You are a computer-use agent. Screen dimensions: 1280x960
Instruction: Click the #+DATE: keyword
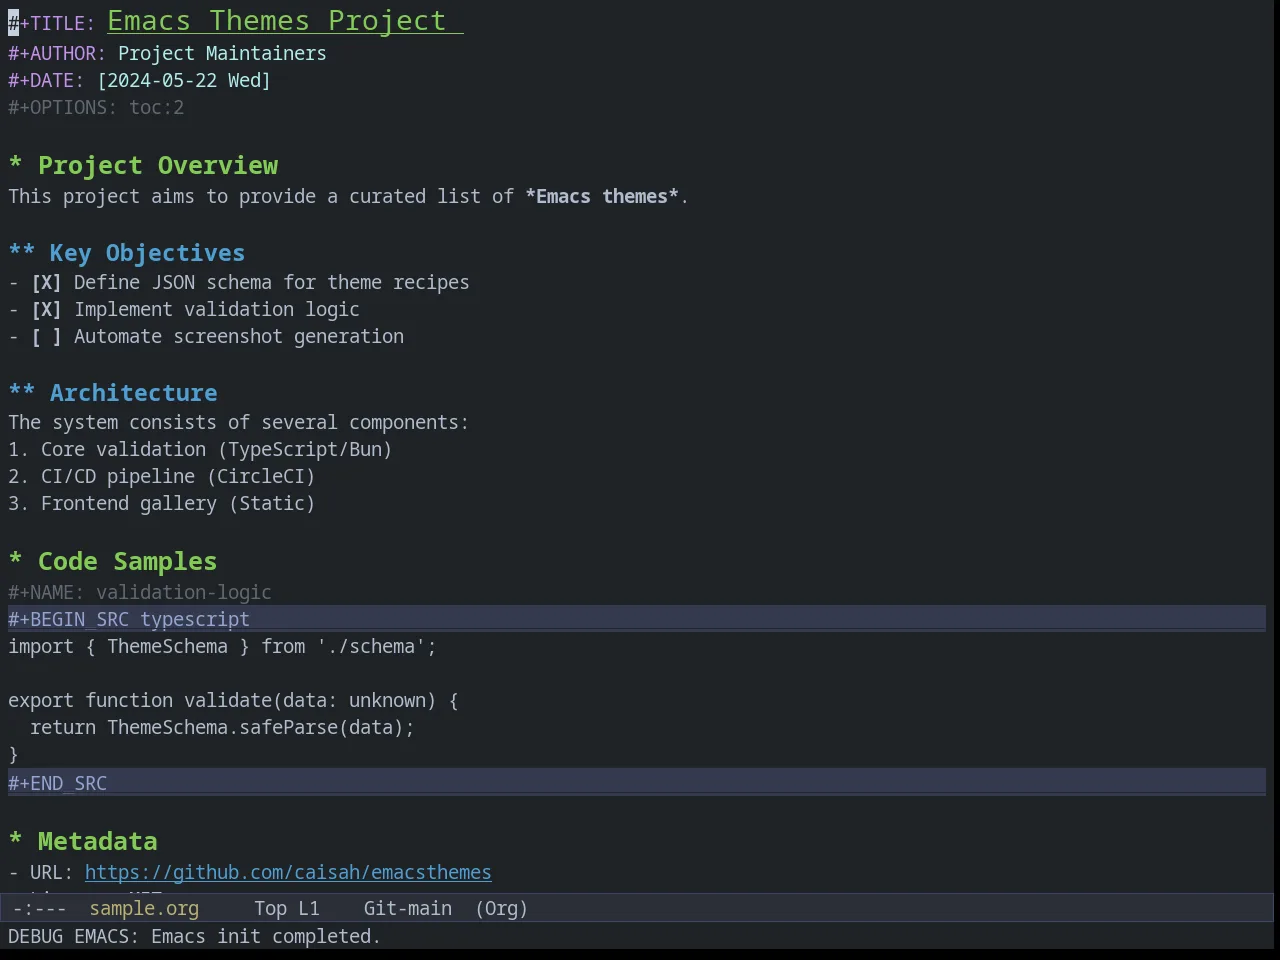46,80
